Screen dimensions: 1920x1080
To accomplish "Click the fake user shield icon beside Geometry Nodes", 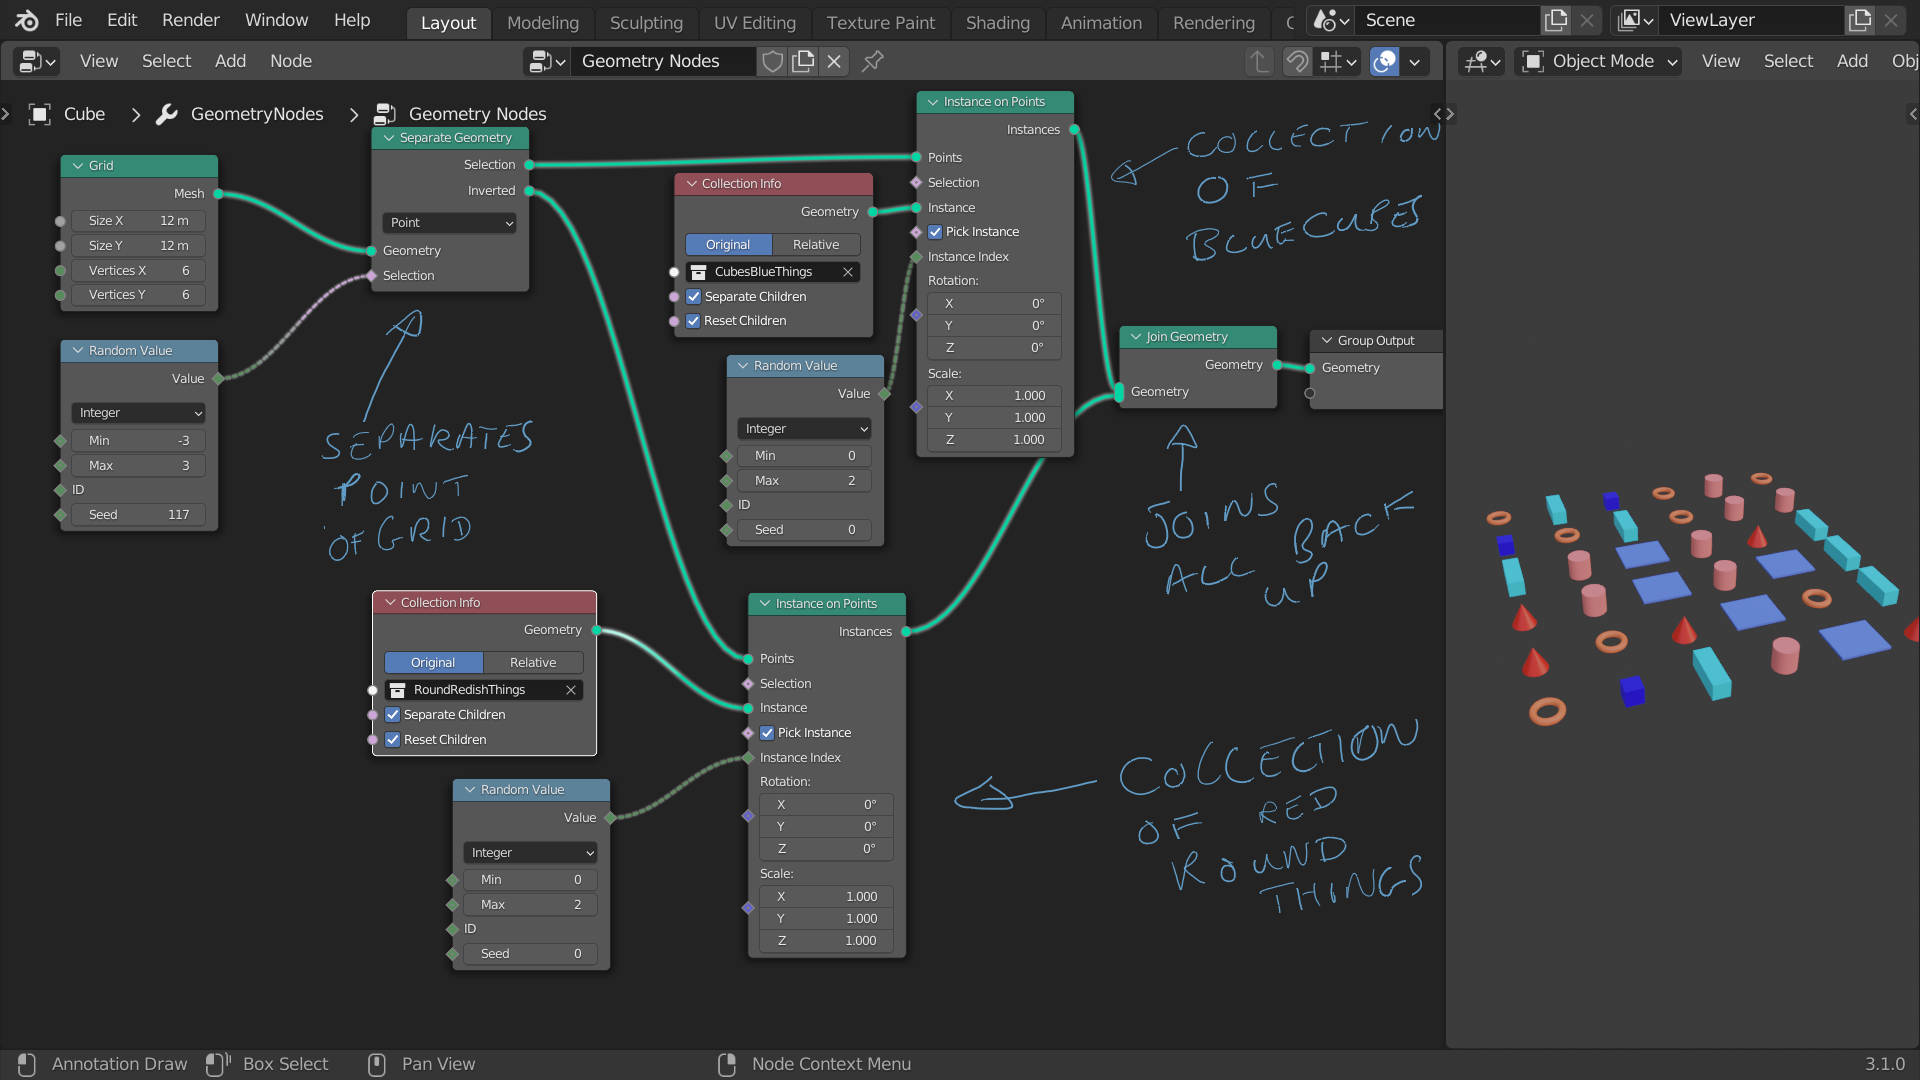I will [x=771, y=61].
